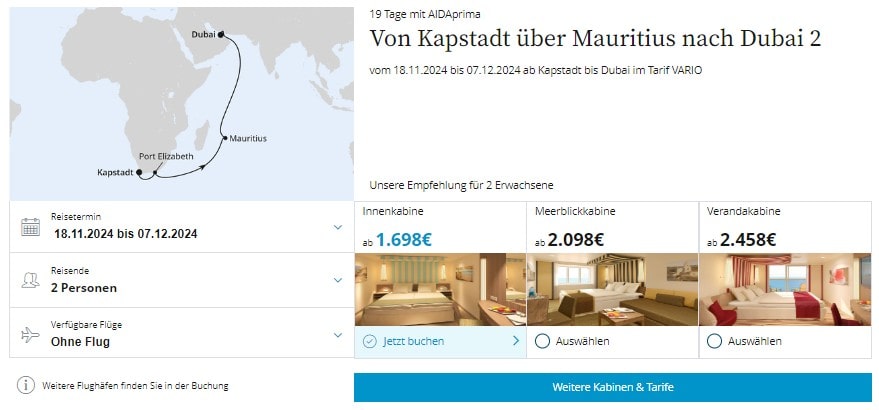Expand the Verfügbare Flüge dropdown
The width and height of the screenshot is (879, 410).
(x=337, y=334)
